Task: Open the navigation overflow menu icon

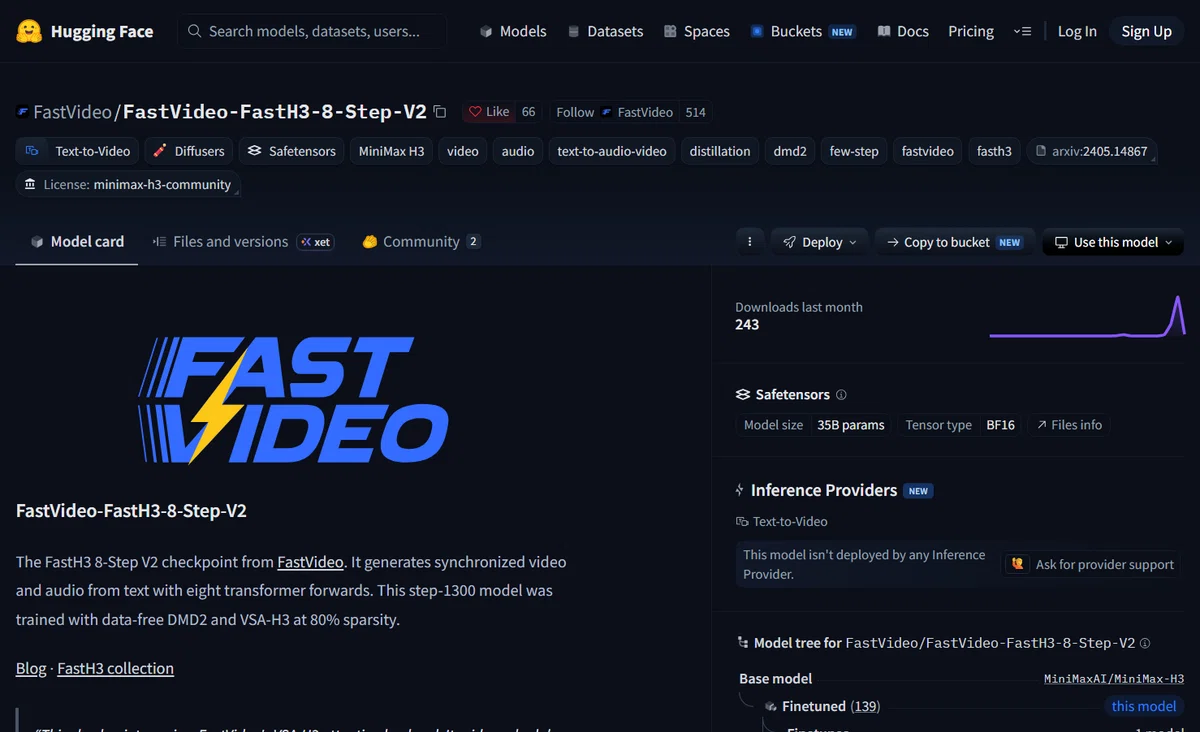Action: click(1022, 31)
